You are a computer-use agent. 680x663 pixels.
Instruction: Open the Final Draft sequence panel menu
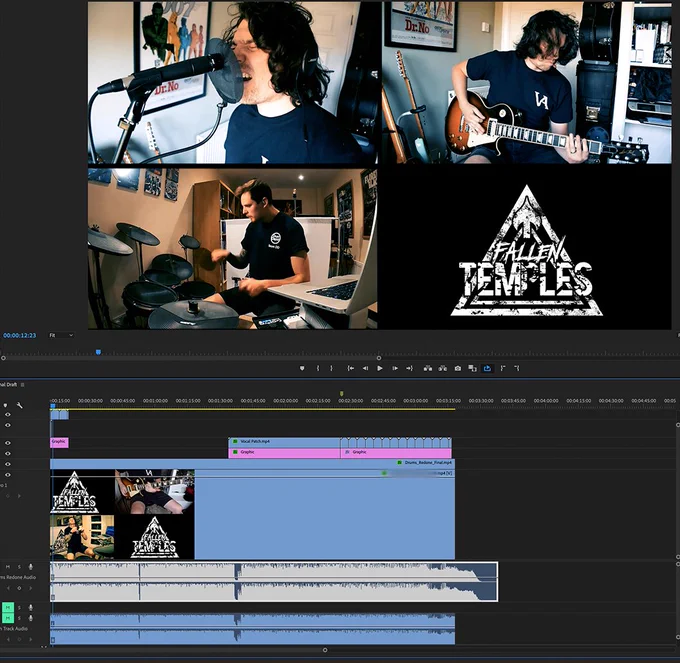pos(23,385)
